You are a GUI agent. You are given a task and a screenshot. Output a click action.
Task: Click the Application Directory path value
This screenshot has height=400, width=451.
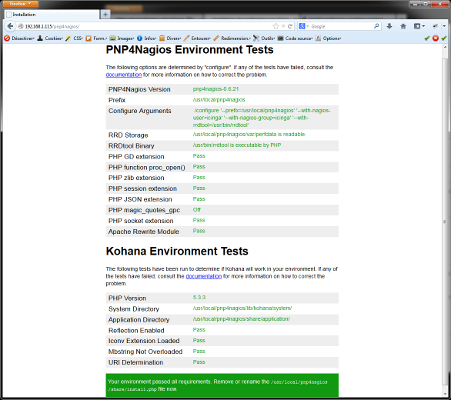click(x=241, y=319)
